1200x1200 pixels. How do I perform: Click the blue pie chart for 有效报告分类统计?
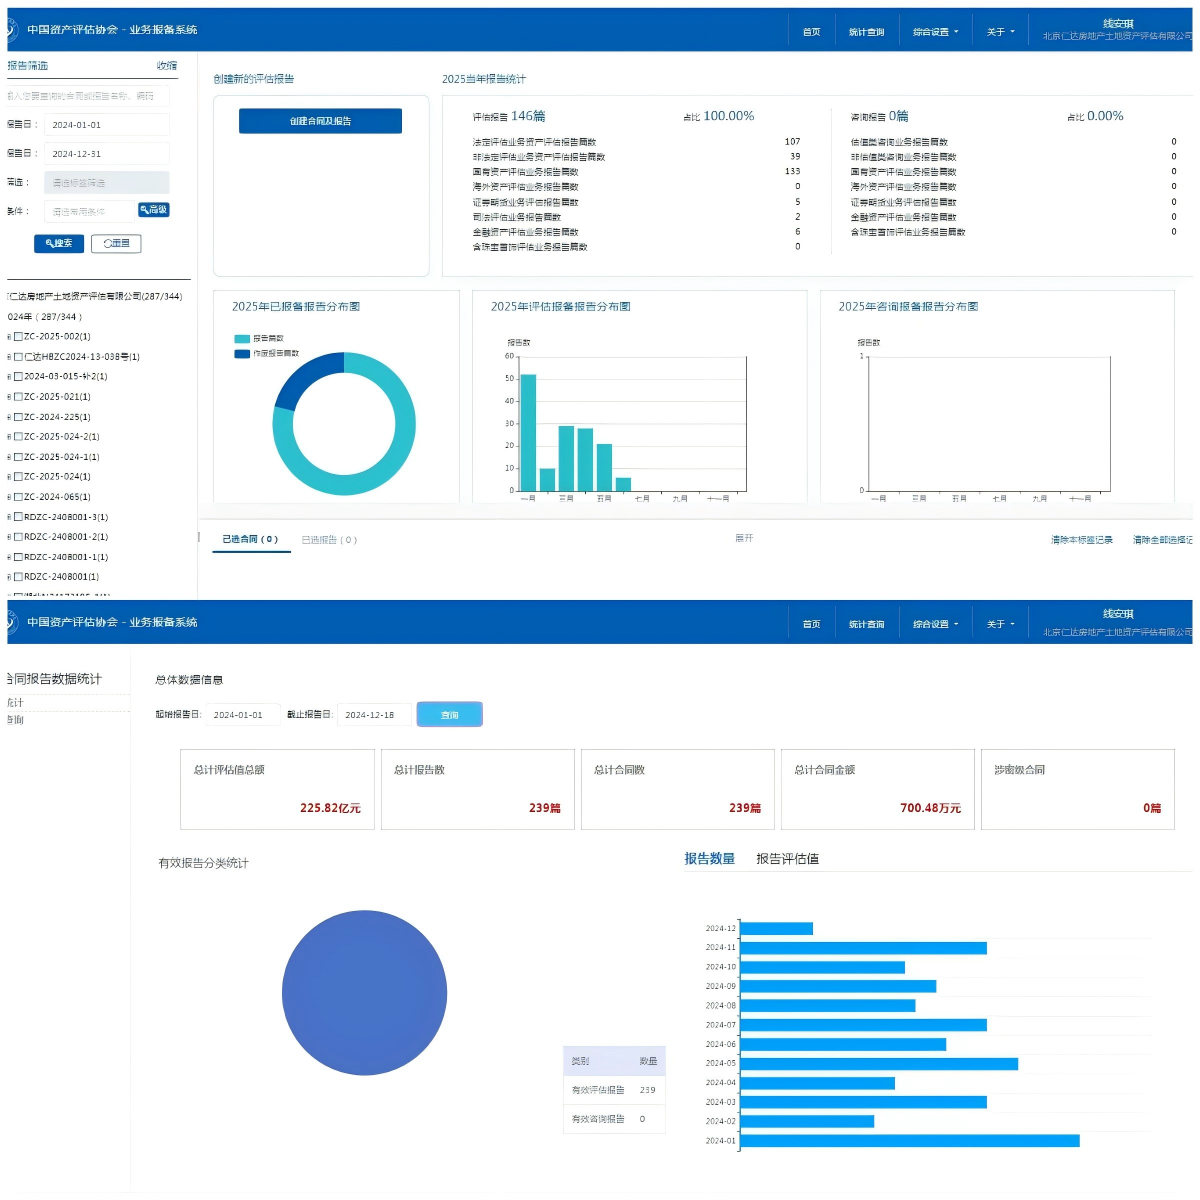364,993
